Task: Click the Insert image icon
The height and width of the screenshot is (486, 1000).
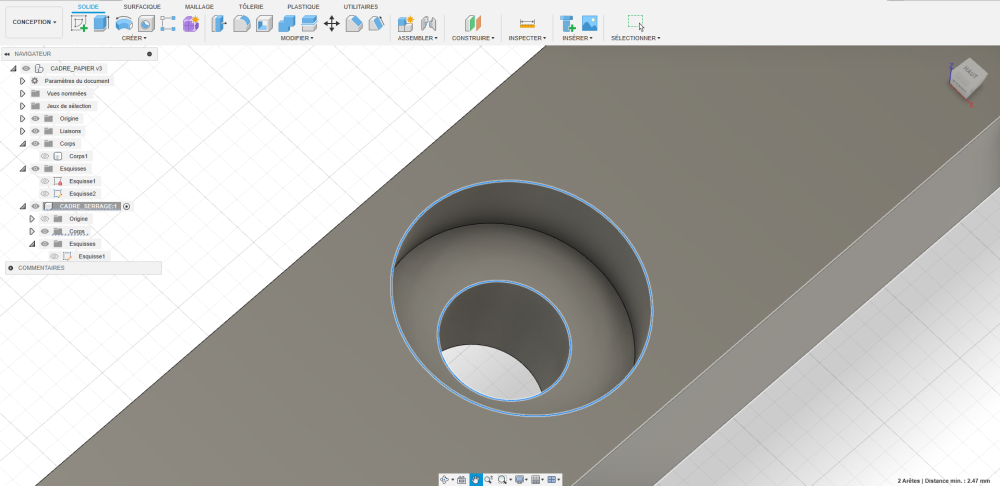Action: click(x=589, y=23)
